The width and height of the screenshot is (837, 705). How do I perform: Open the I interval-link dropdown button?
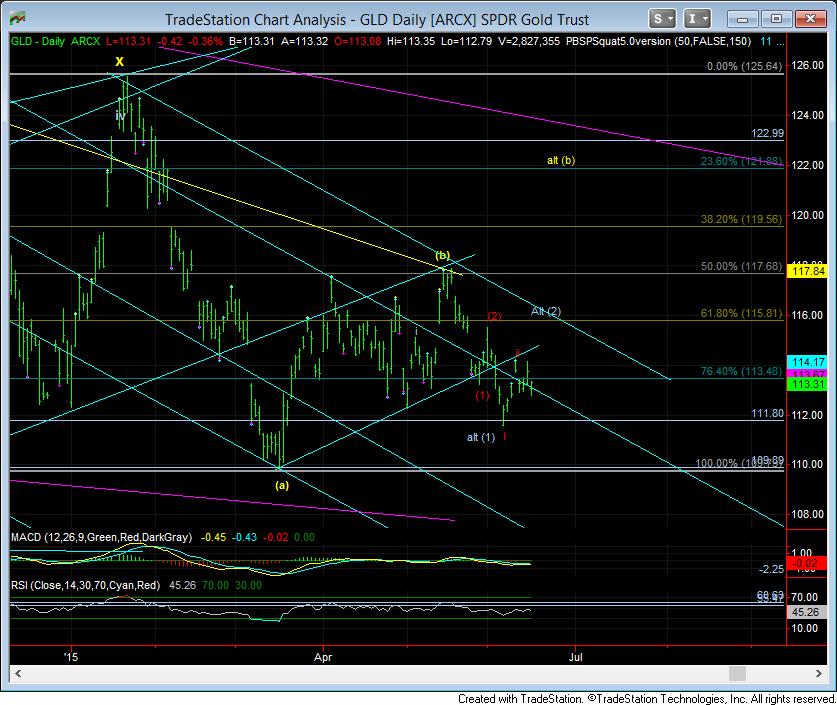click(697, 19)
